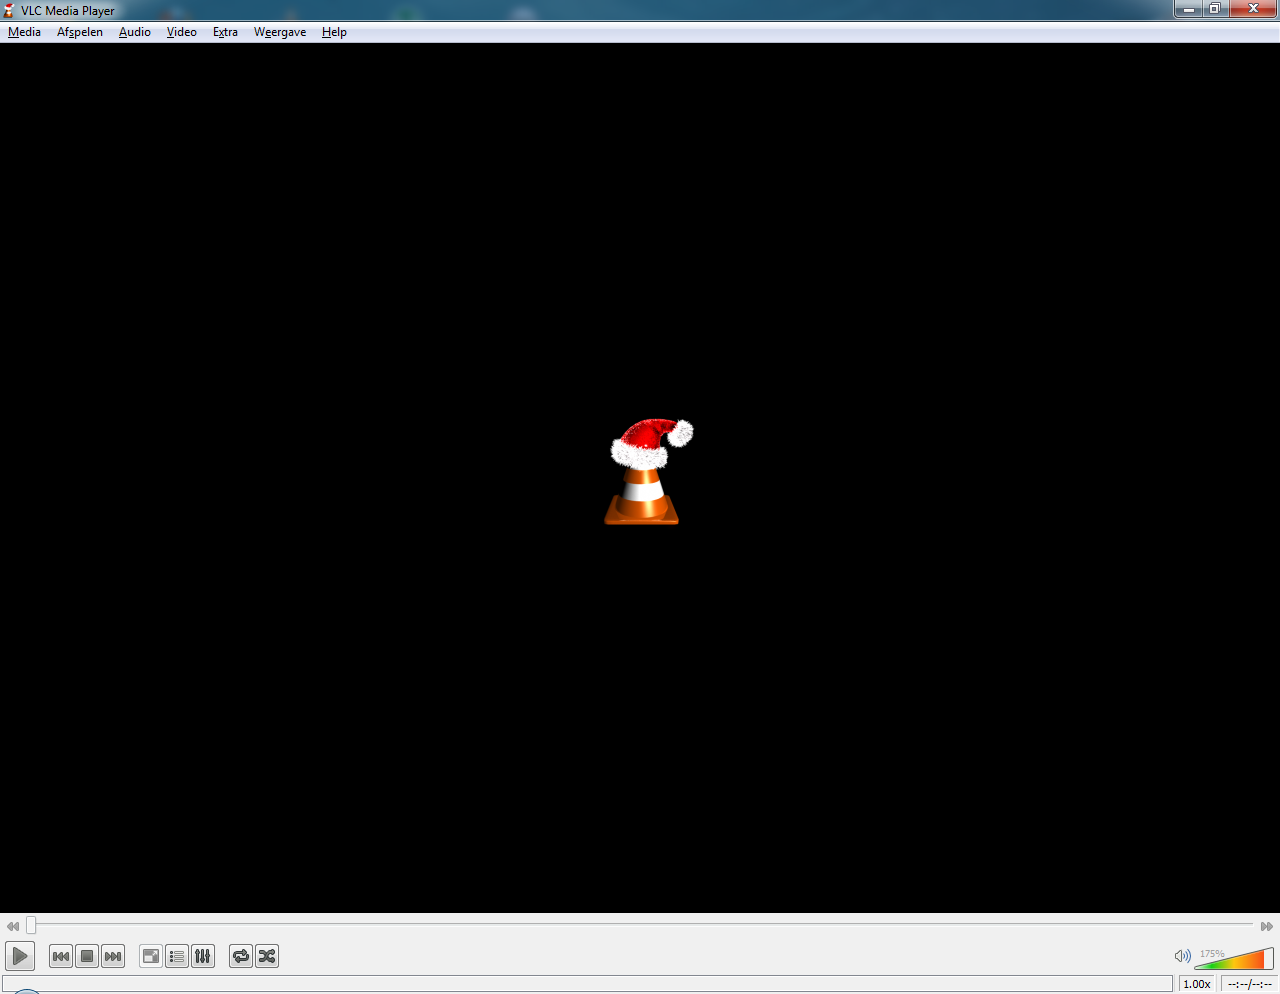1280x994 pixels.
Task: Minimize the VLC window
Action: pos(1188,9)
